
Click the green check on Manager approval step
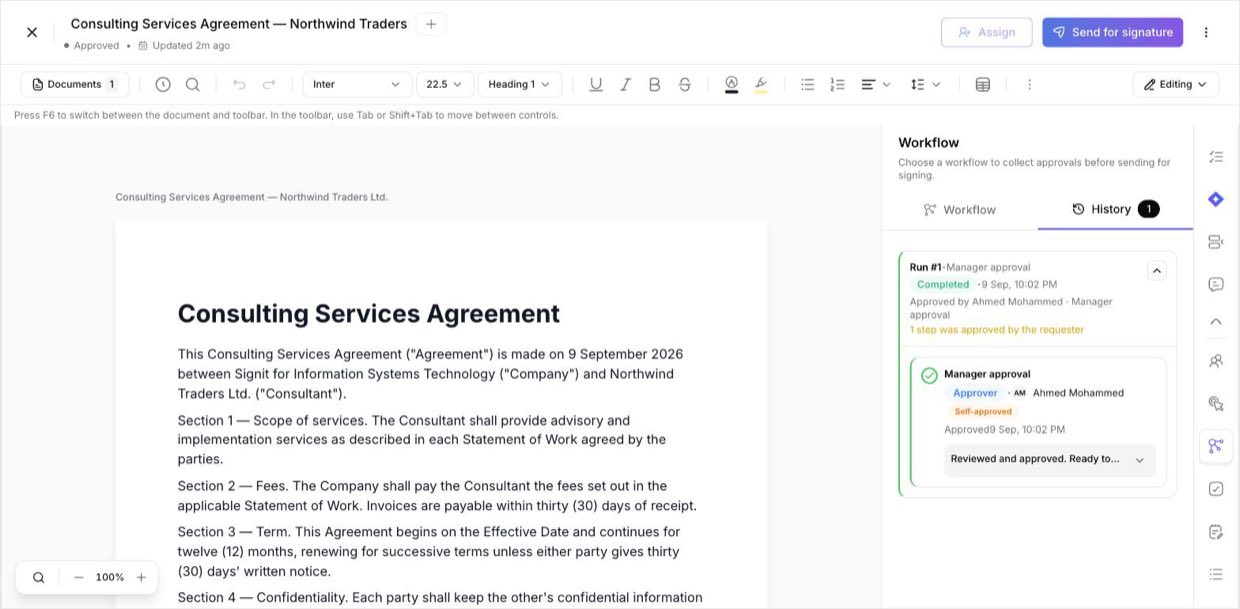pos(929,375)
